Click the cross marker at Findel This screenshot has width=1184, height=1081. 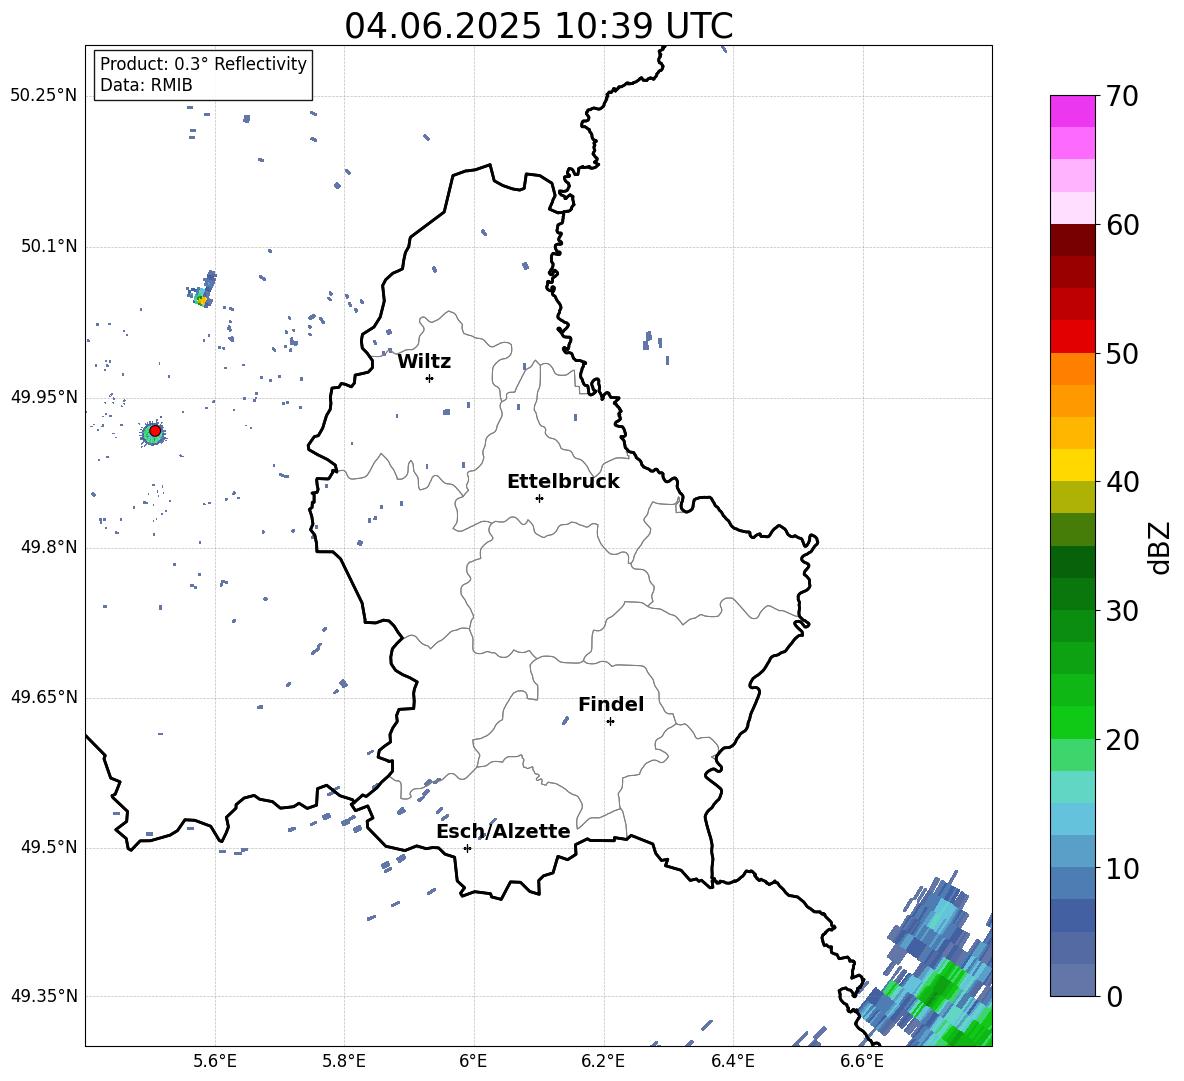[x=610, y=721]
